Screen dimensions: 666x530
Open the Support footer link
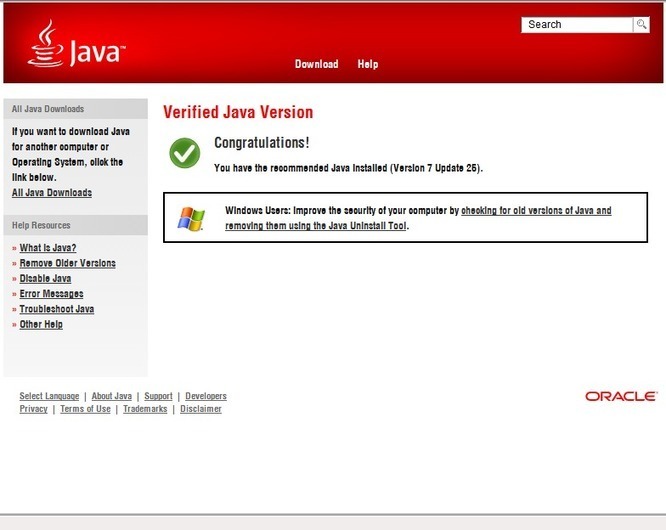[158, 396]
